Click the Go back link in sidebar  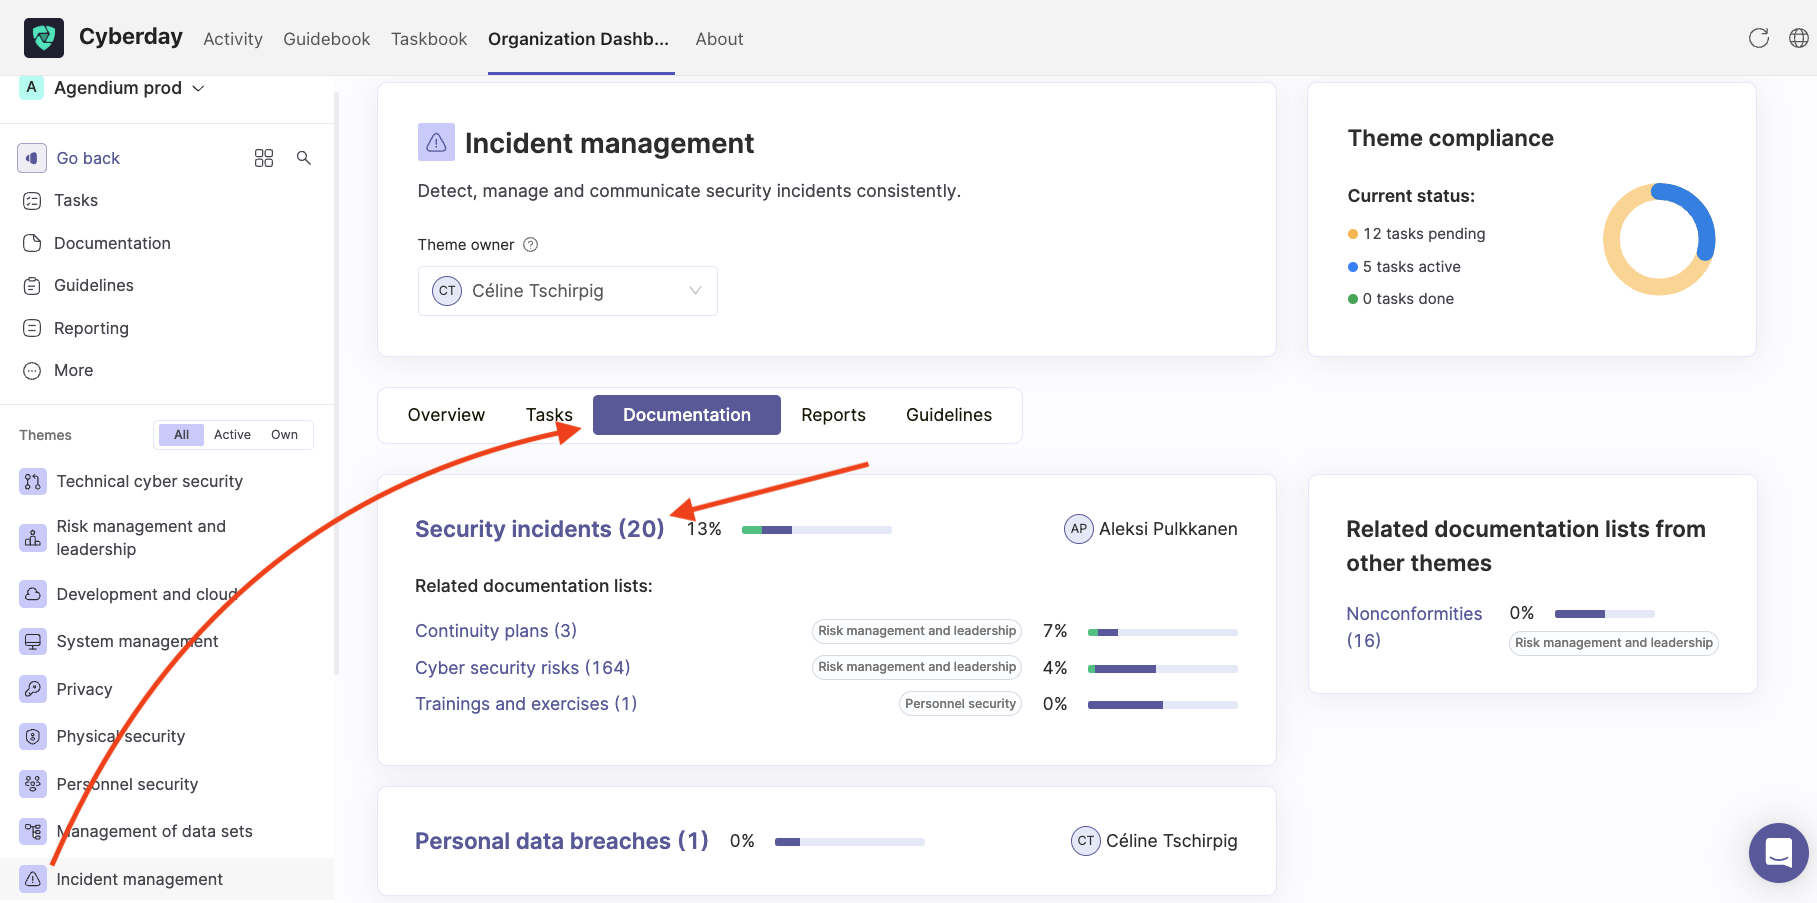[x=88, y=158]
